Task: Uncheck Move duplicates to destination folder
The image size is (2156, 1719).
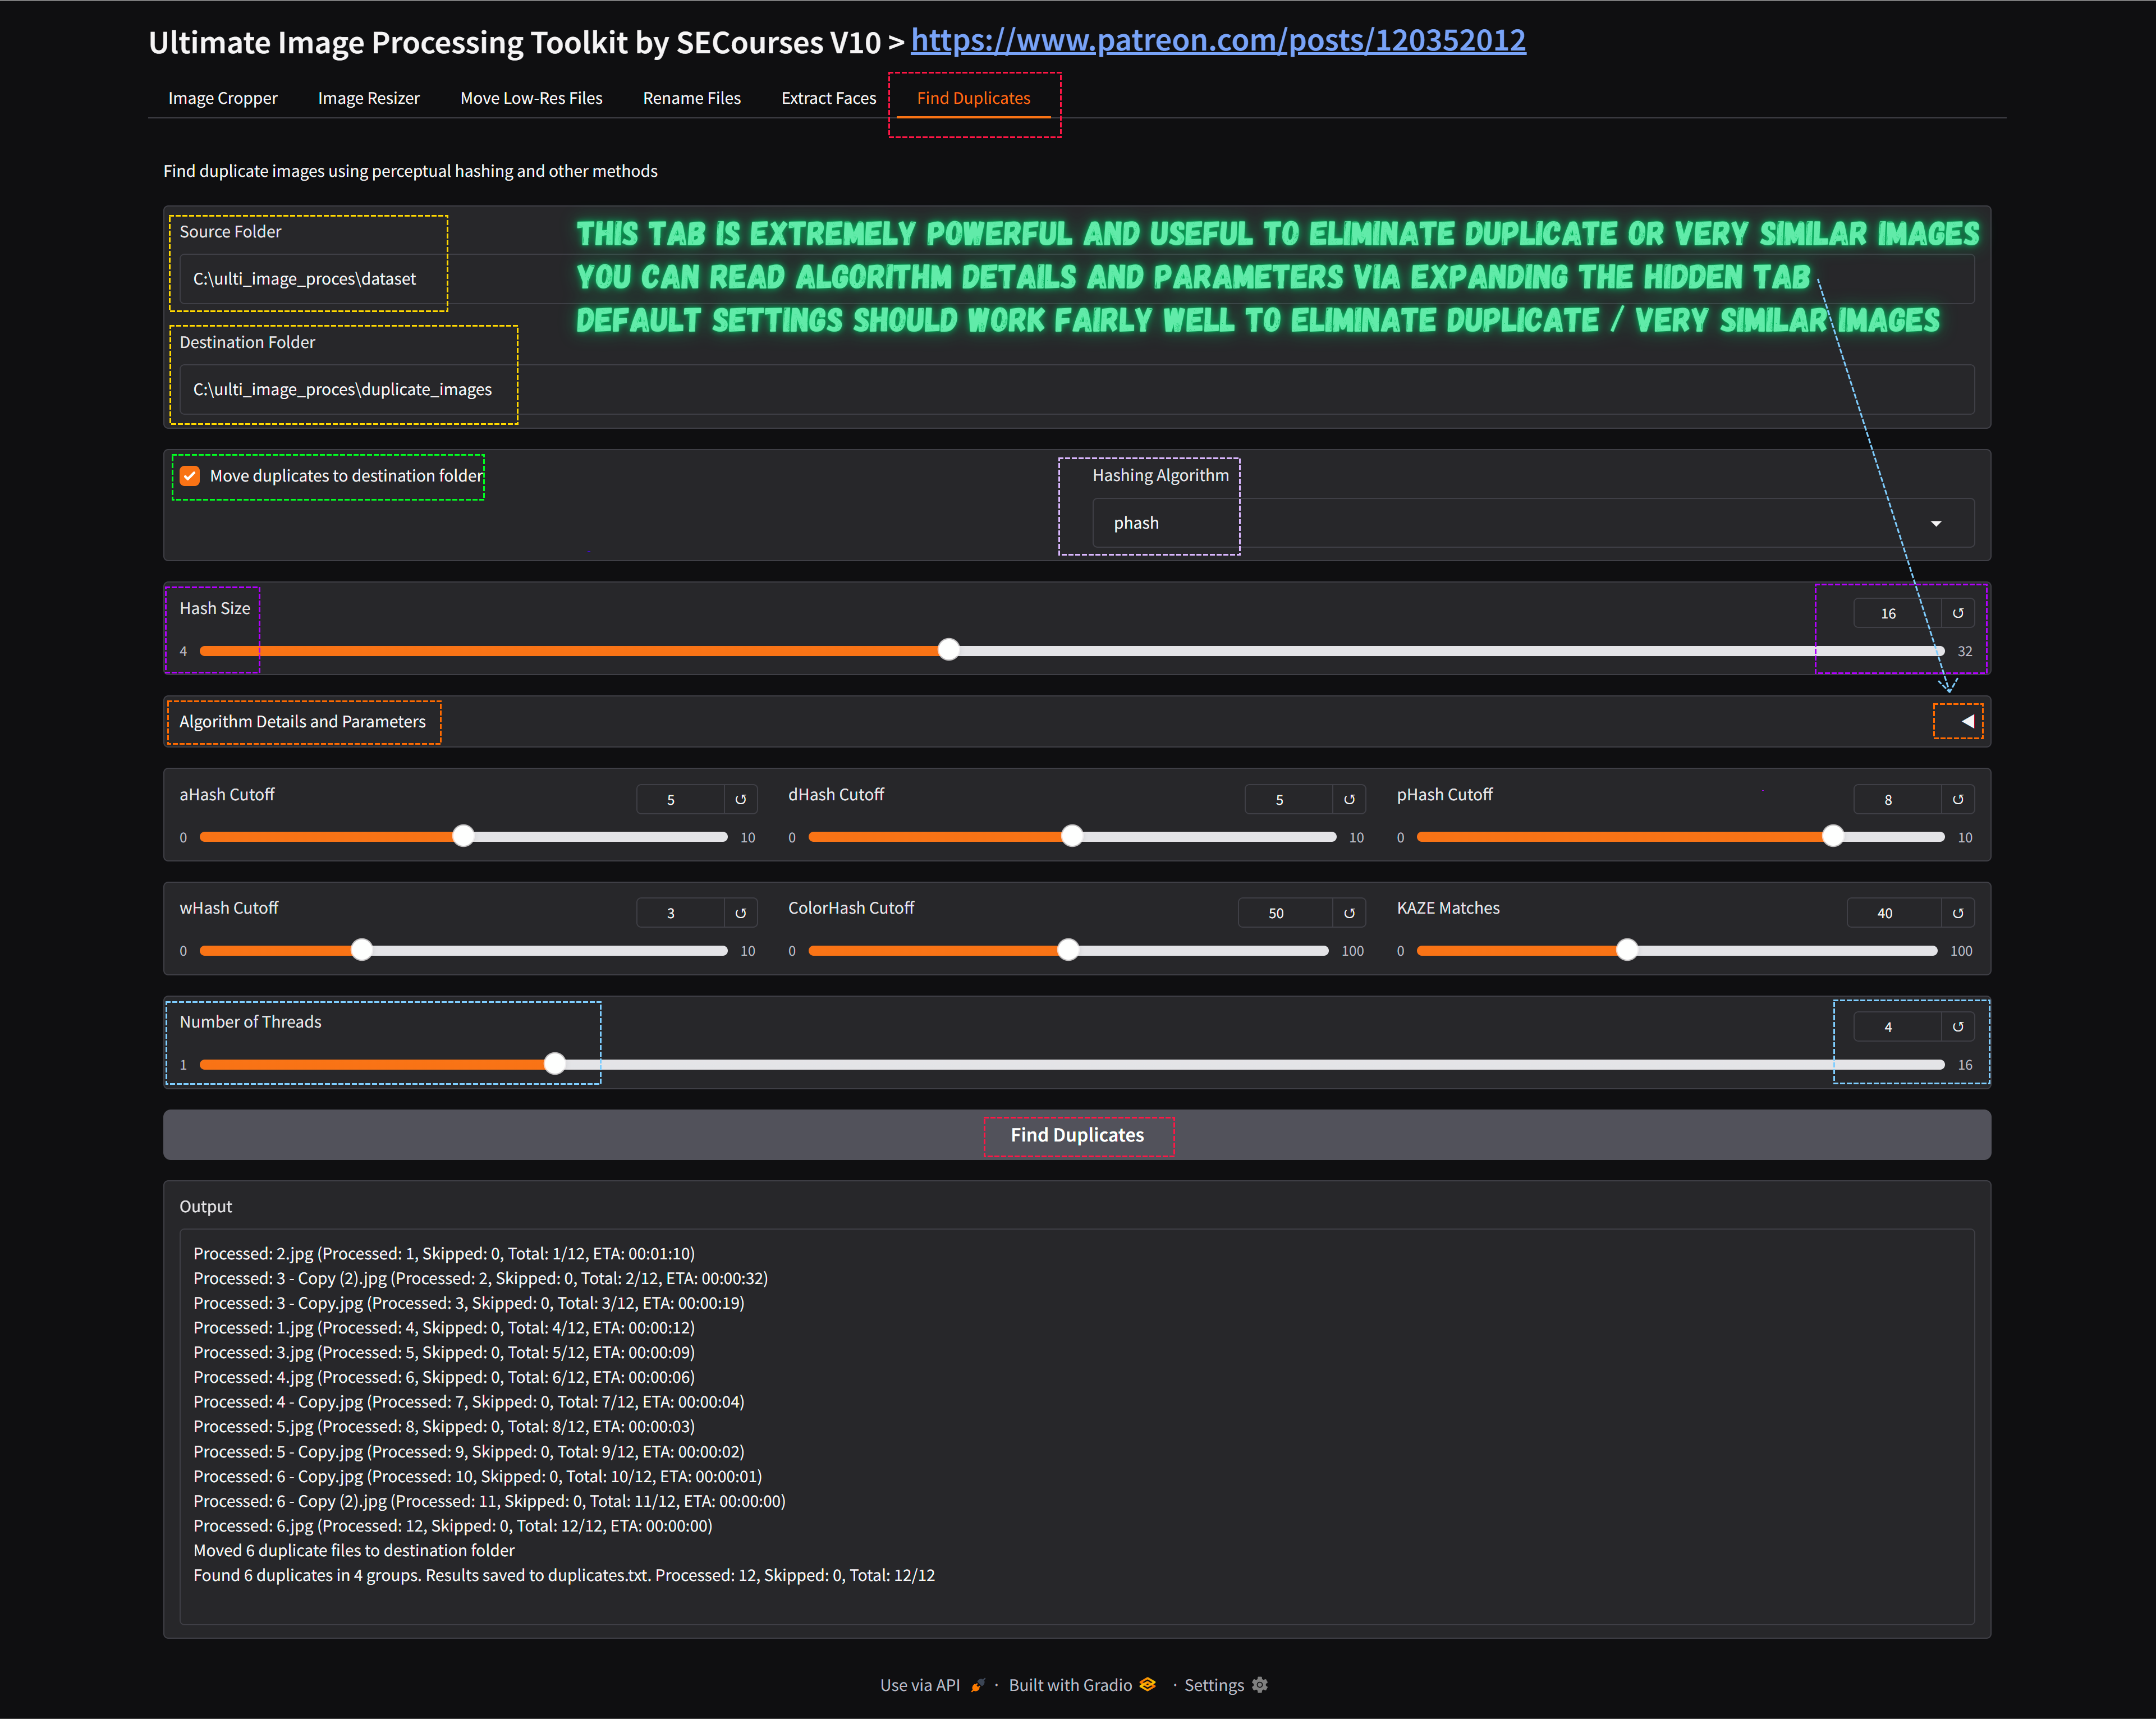Action: [190, 476]
